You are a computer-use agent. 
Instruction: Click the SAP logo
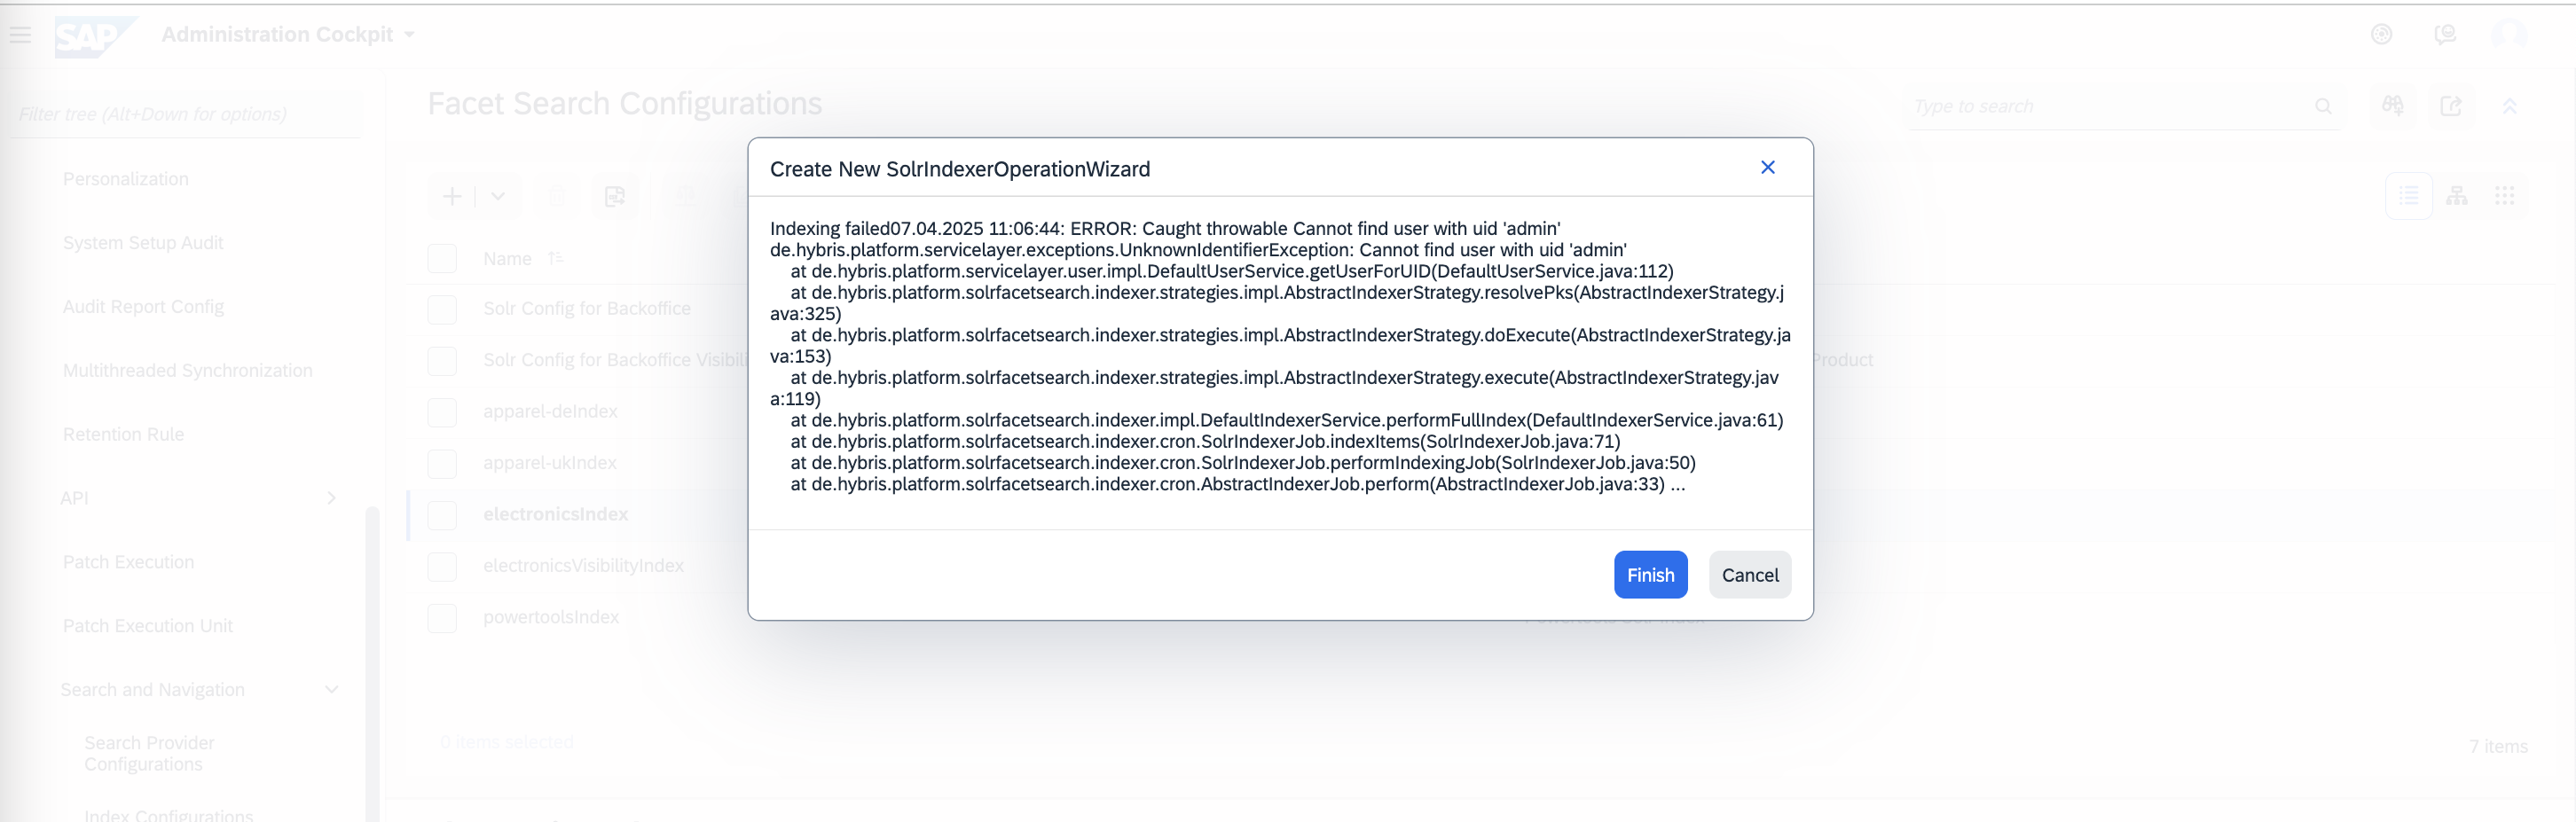(94, 36)
